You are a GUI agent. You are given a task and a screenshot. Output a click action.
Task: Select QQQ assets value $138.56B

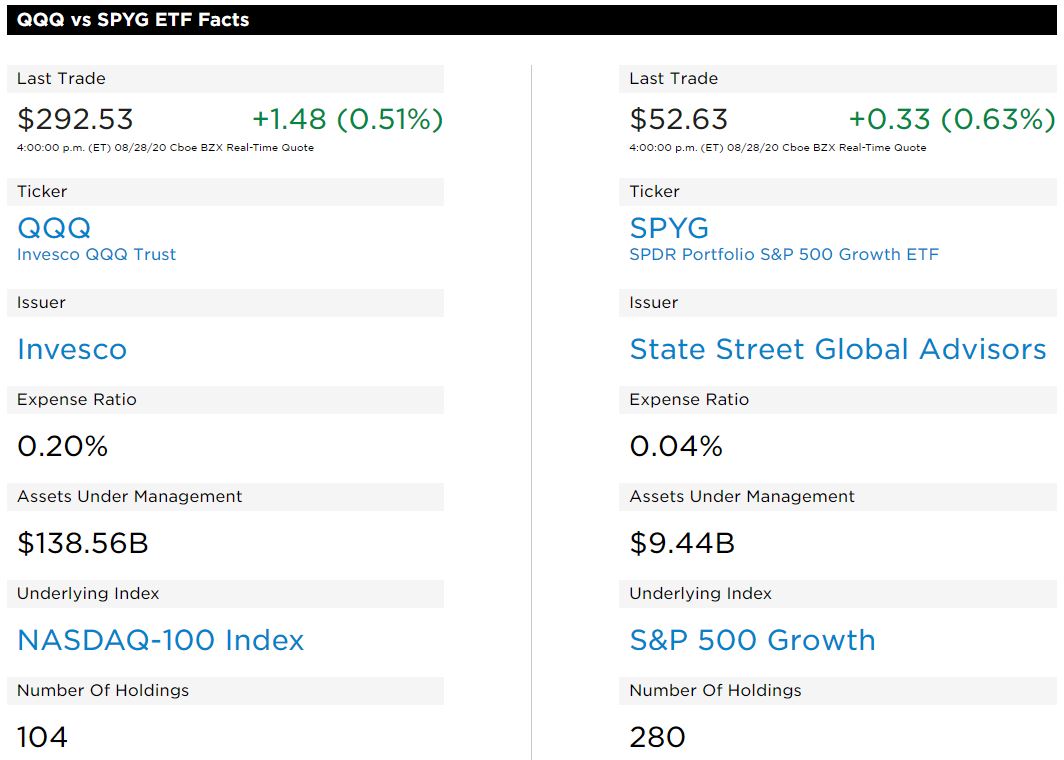[x=83, y=543]
